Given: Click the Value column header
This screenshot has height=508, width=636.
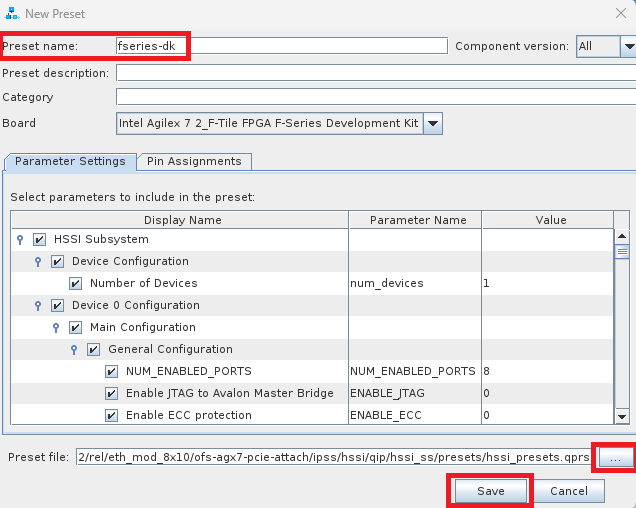Looking at the screenshot, I should tap(548, 220).
